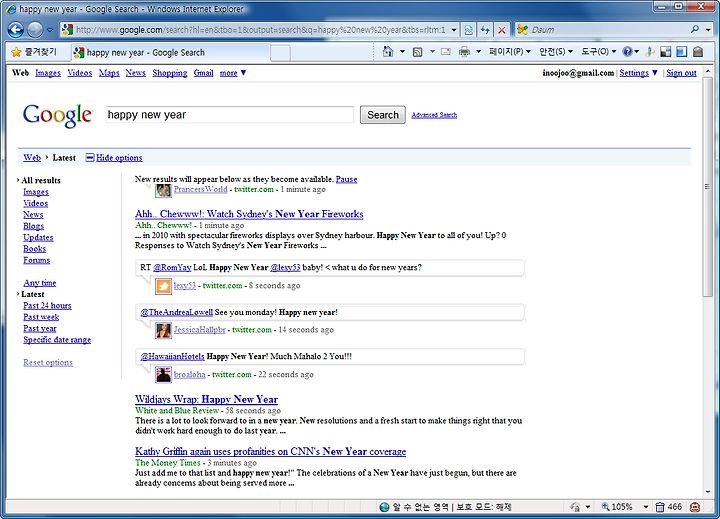Click the Print toolbar icon
Image resolution: width=720 pixels, height=519 pixels.
pyautogui.click(x=464, y=52)
